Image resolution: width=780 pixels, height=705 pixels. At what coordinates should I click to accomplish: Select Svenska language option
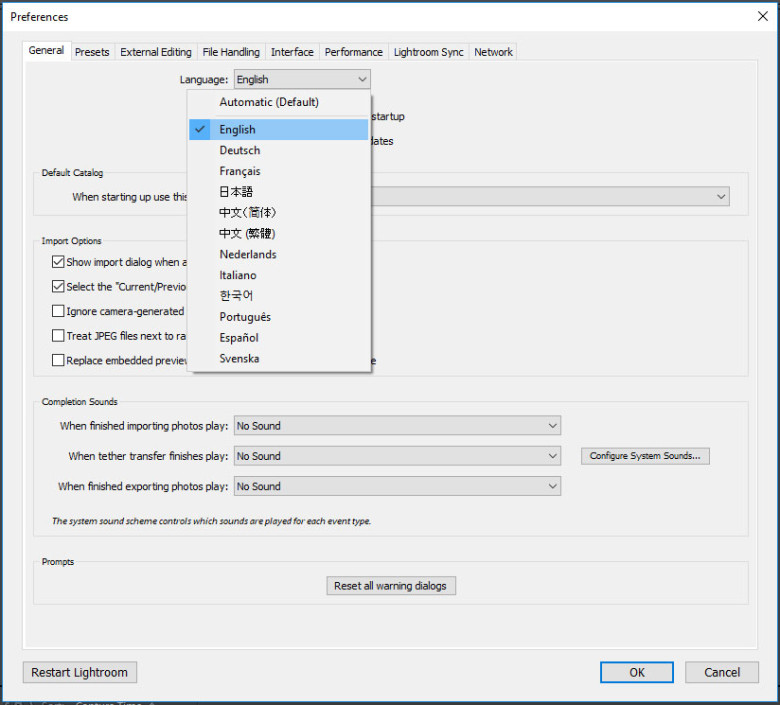(x=279, y=359)
